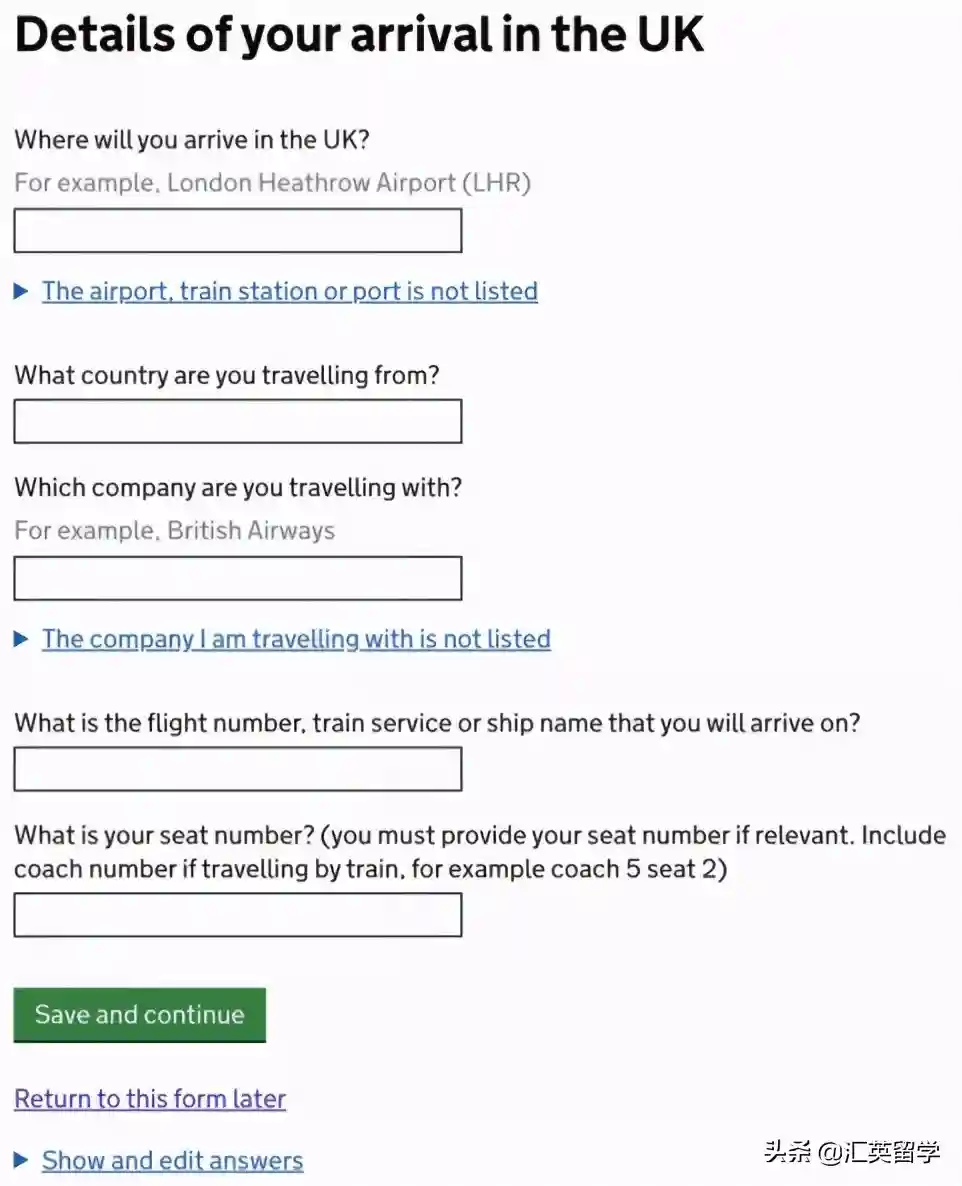962x1186 pixels.
Task: Click the 'Details of your arrival in the UK' heading
Action: point(359,34)
